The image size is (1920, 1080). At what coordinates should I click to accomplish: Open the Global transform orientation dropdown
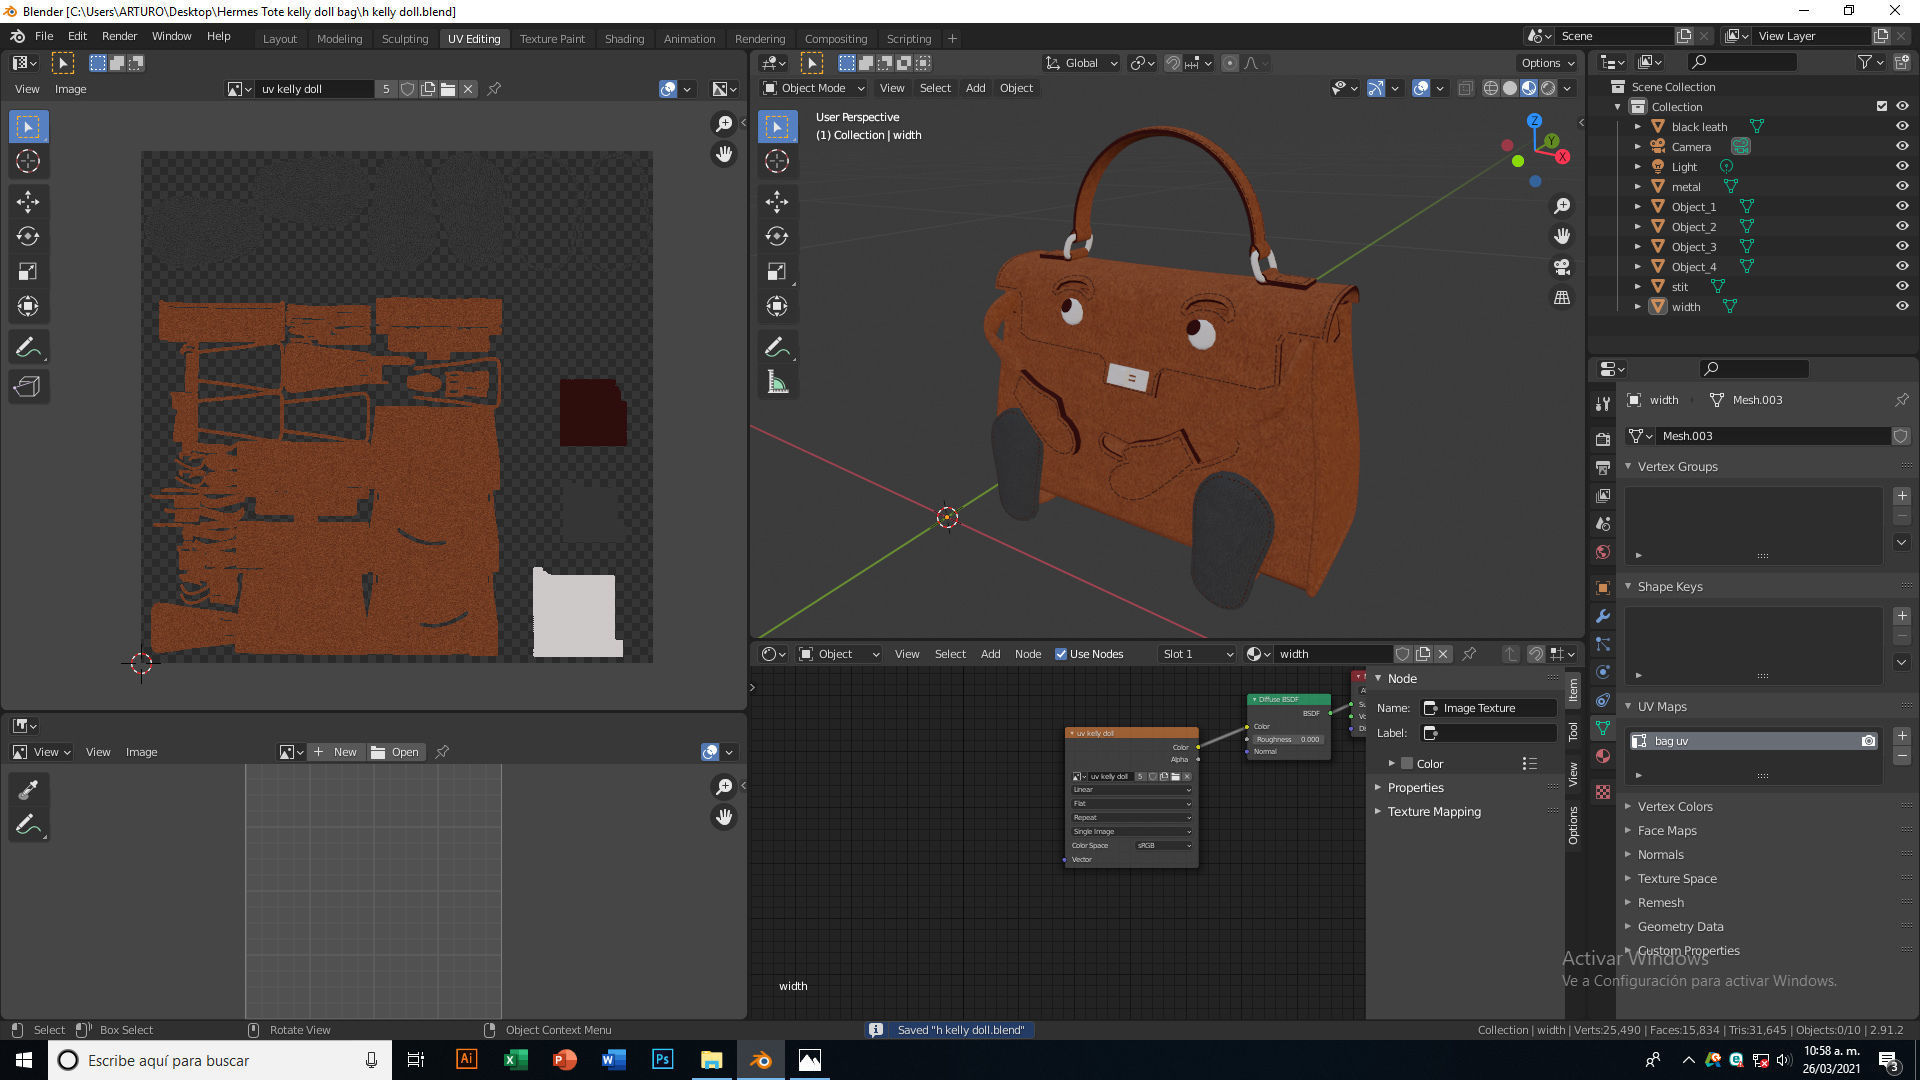1081,63
